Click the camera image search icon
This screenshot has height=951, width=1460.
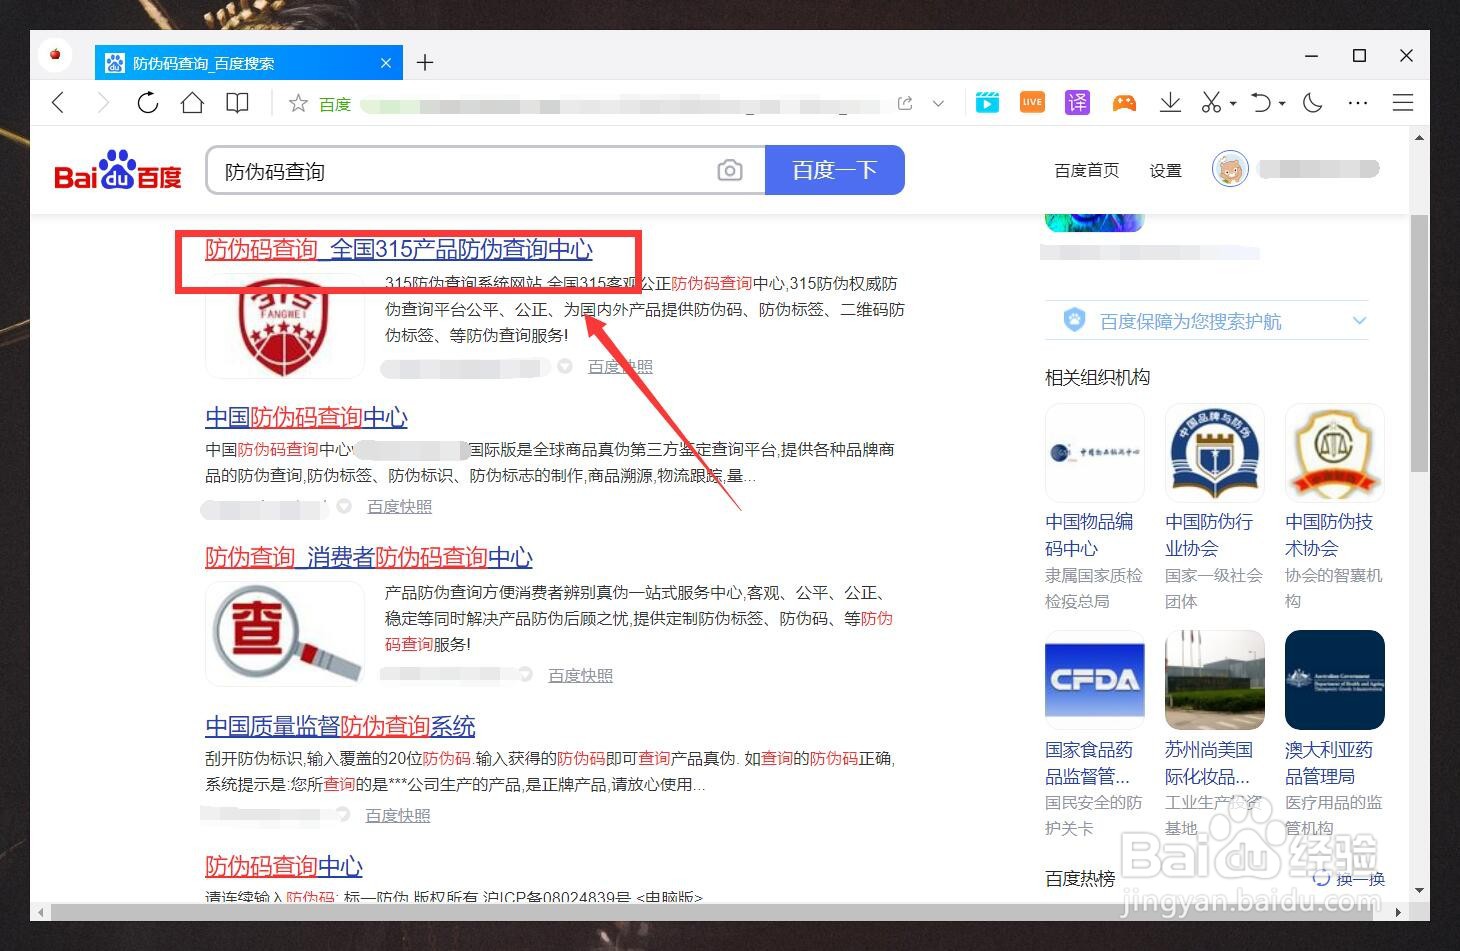(730, 170)
